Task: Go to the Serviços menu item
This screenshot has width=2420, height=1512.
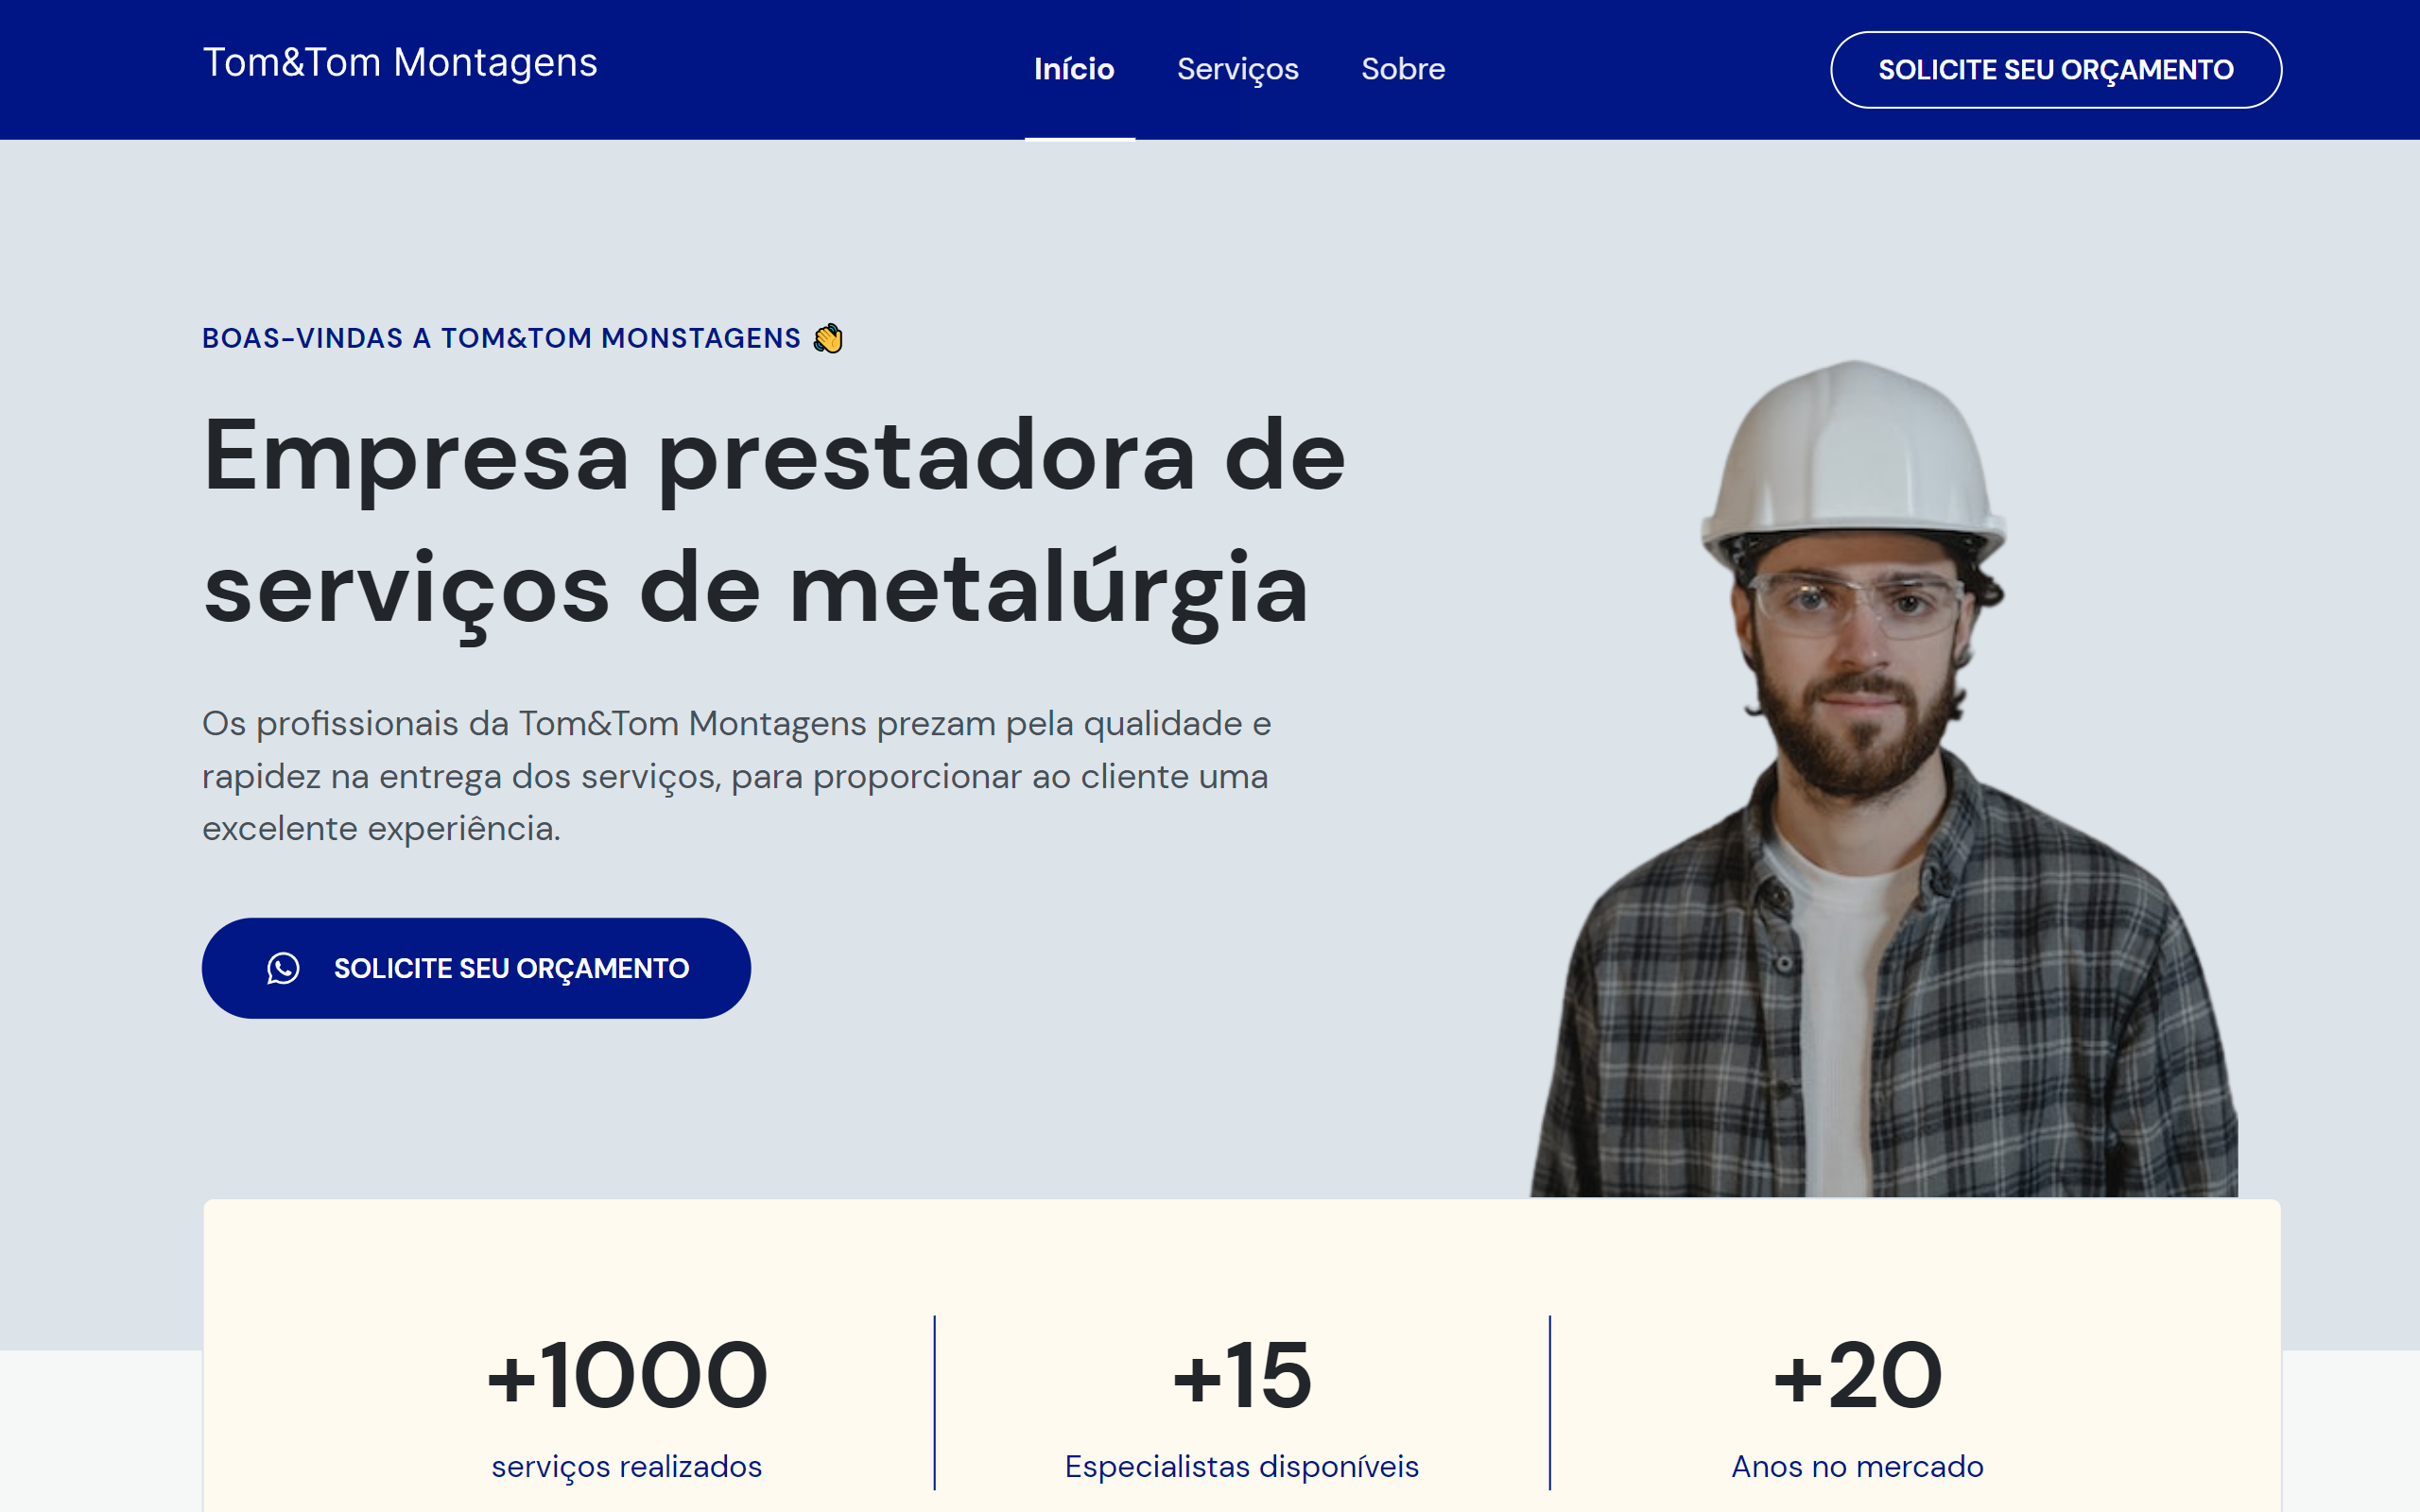Action: (x=1237, y=69)
